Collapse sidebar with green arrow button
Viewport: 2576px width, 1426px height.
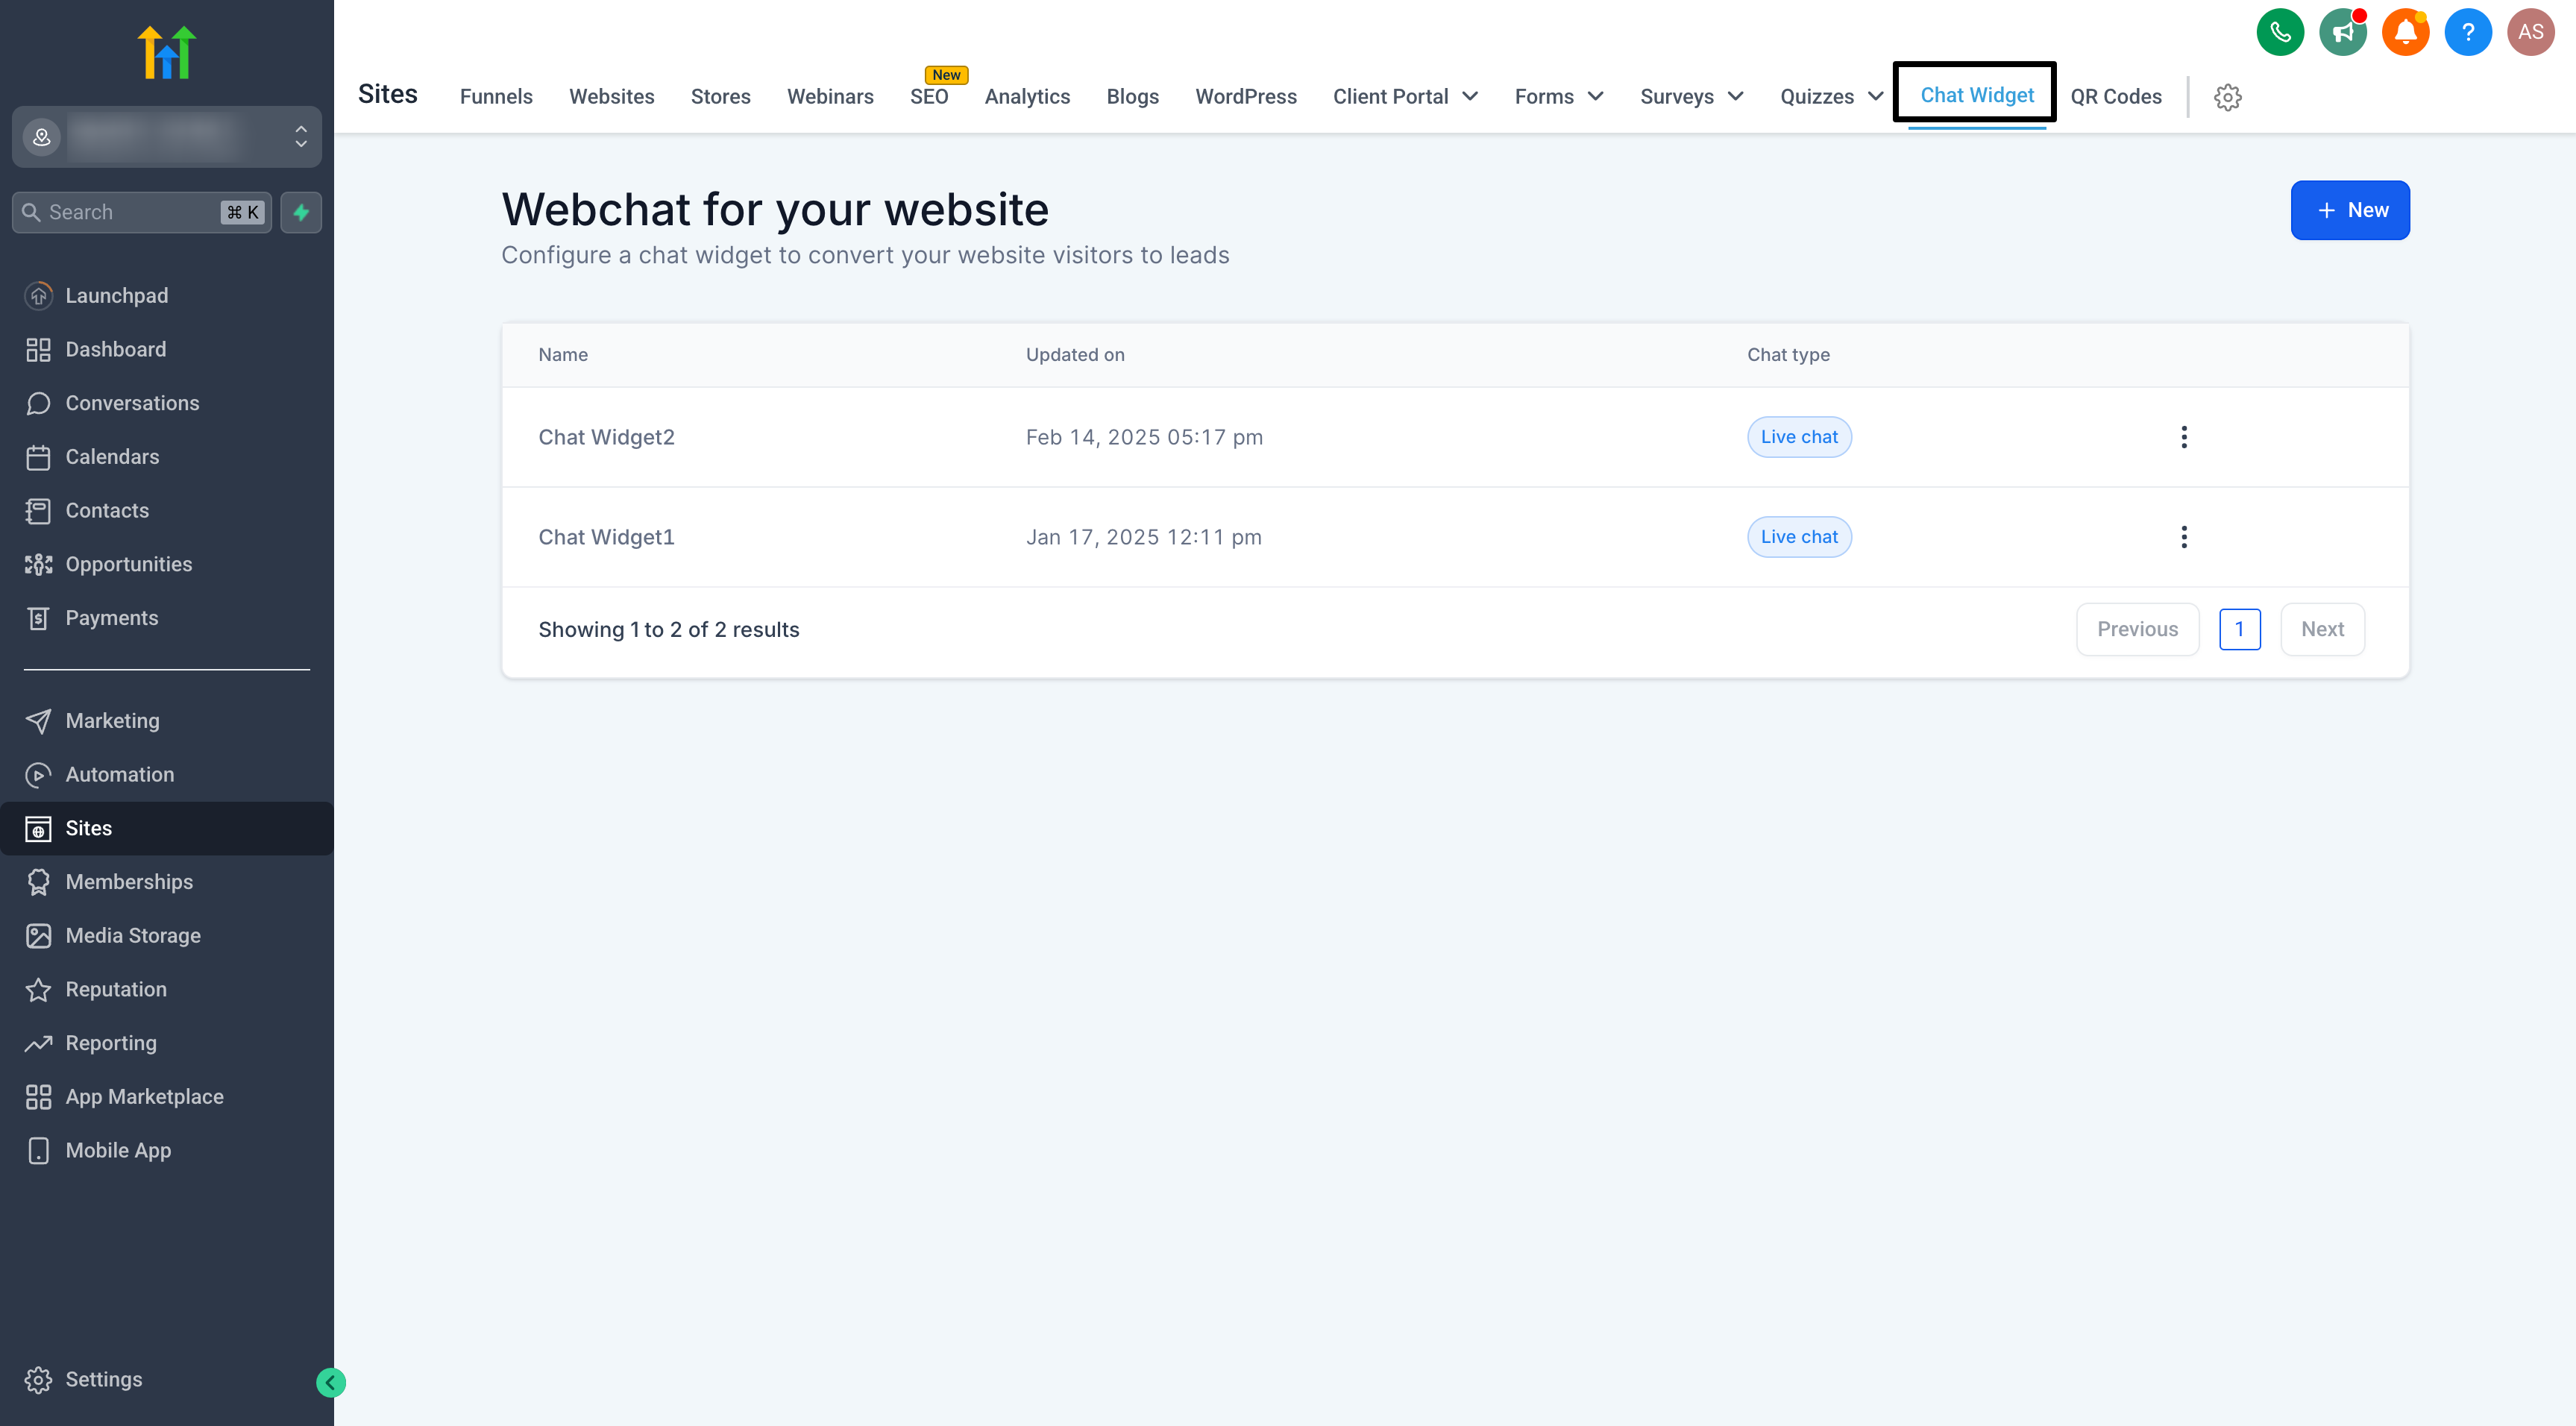pyautogui.click(x=331, y=1382)
